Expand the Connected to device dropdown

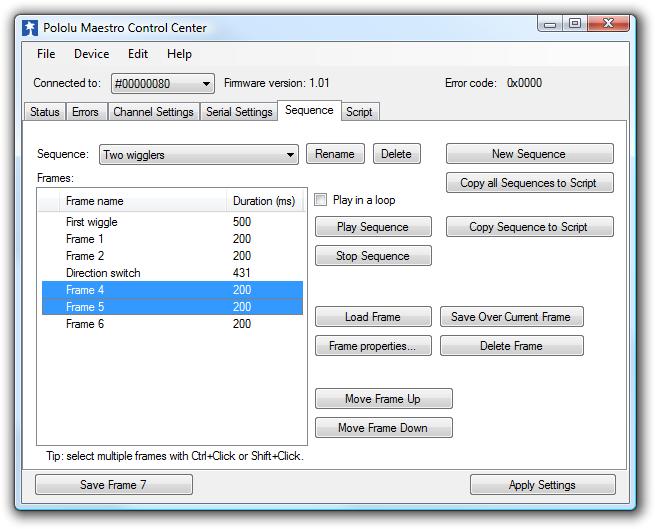[x=162, y=84]
